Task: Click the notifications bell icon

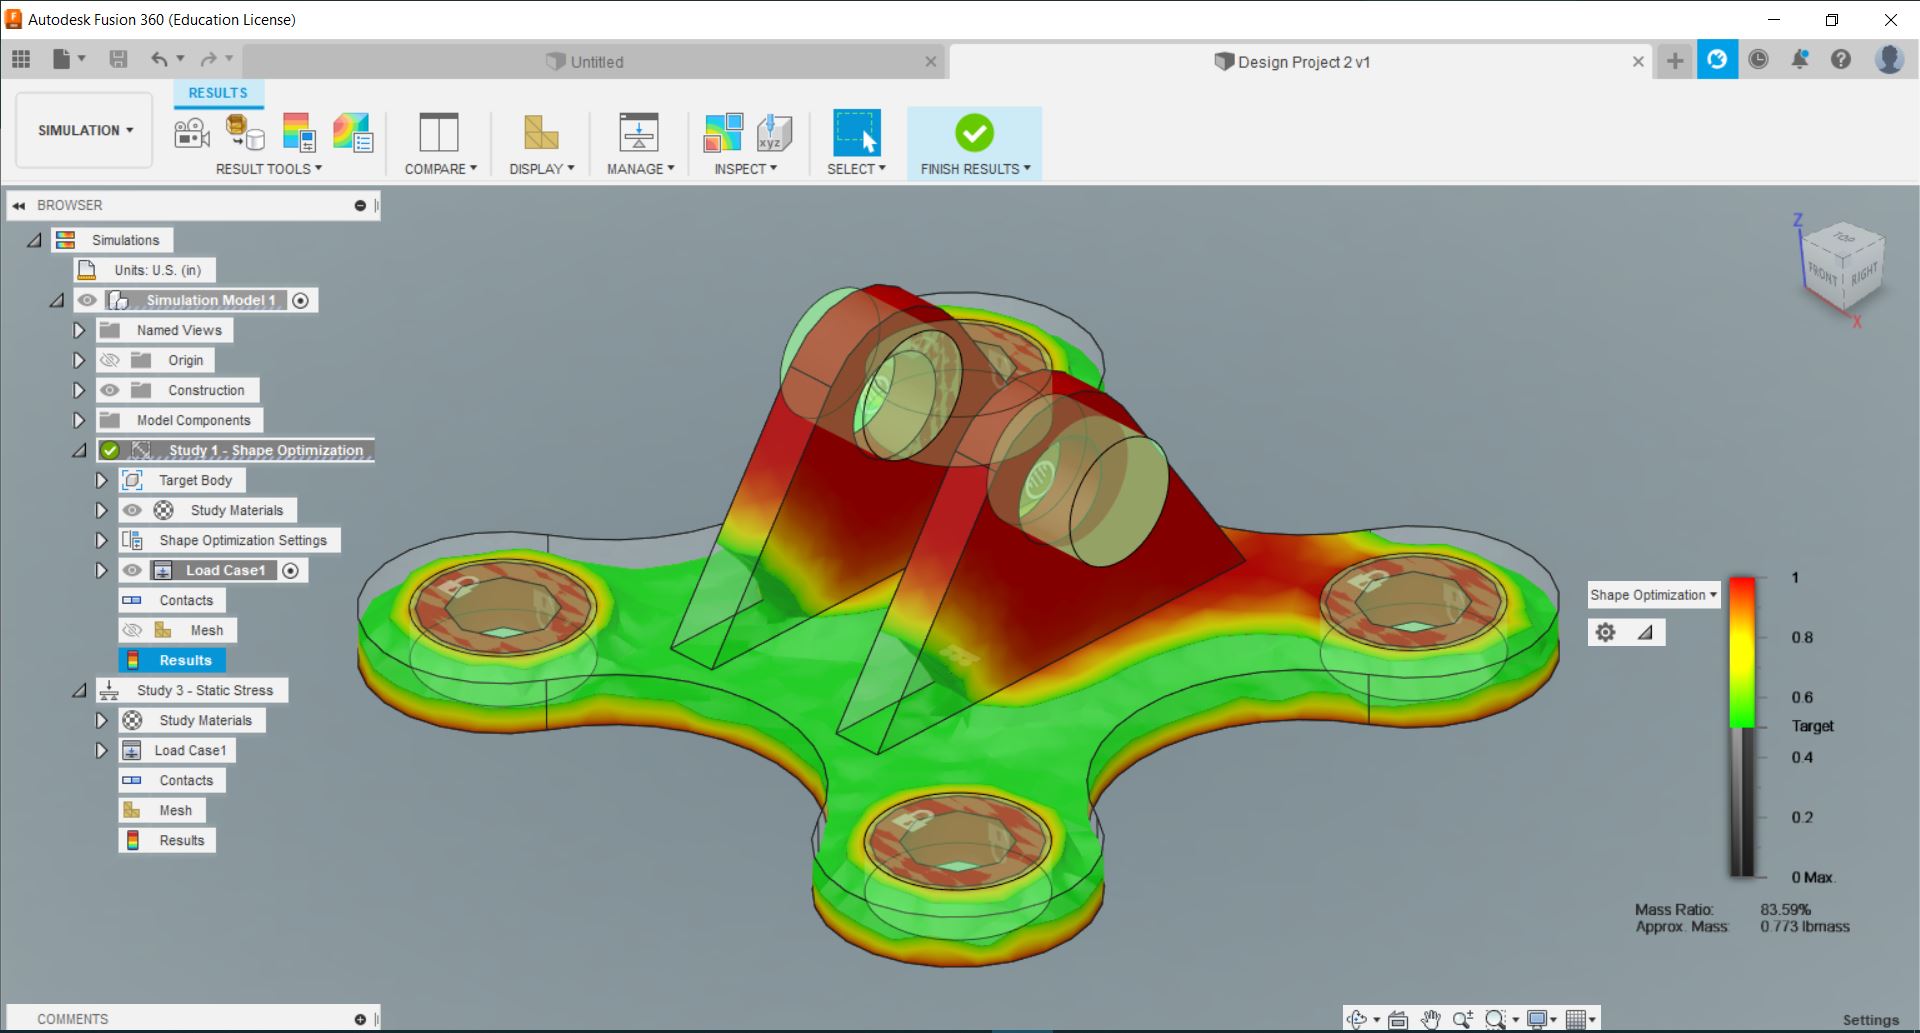Action: 1799,60
